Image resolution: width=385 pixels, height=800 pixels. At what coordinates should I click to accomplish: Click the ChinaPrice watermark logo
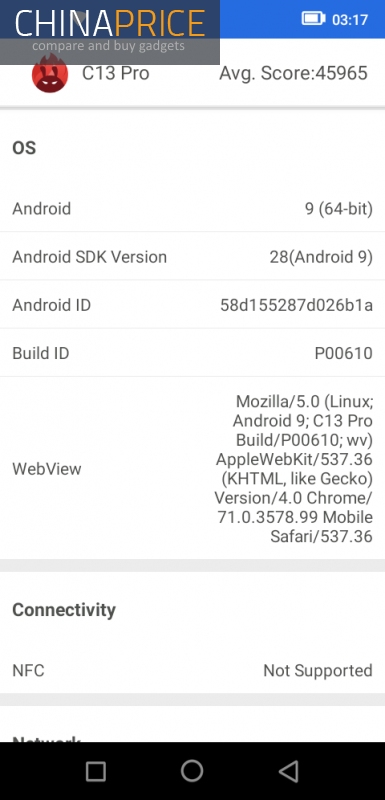(110, 32)
